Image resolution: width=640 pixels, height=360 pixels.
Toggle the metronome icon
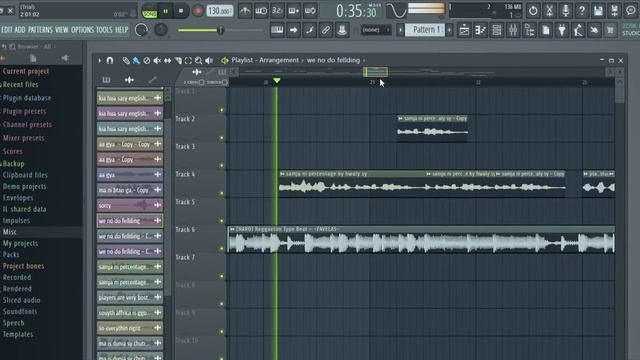click(x=245, y=11)
